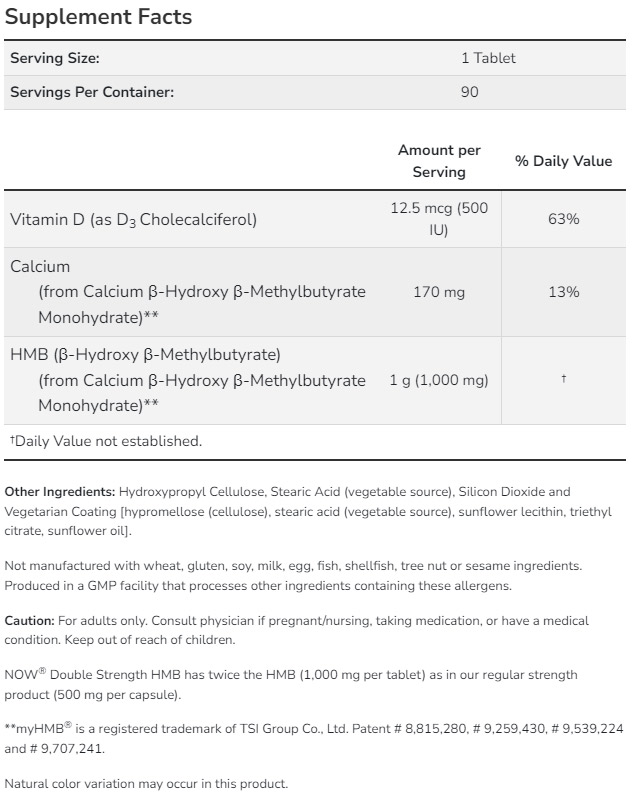Screen dimensions: 632x792
Task: Click the "Daily Value not established" footnote
Action: [x=105, y=441]
